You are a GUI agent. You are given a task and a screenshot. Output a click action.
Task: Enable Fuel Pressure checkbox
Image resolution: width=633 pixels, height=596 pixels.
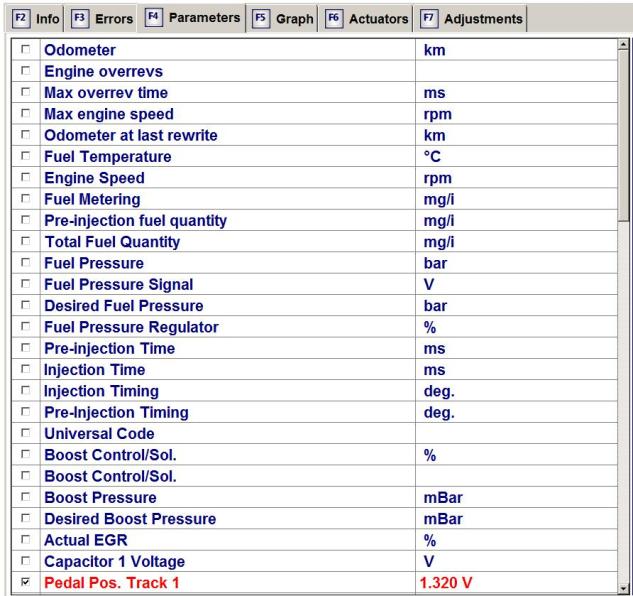click(23, 263)
